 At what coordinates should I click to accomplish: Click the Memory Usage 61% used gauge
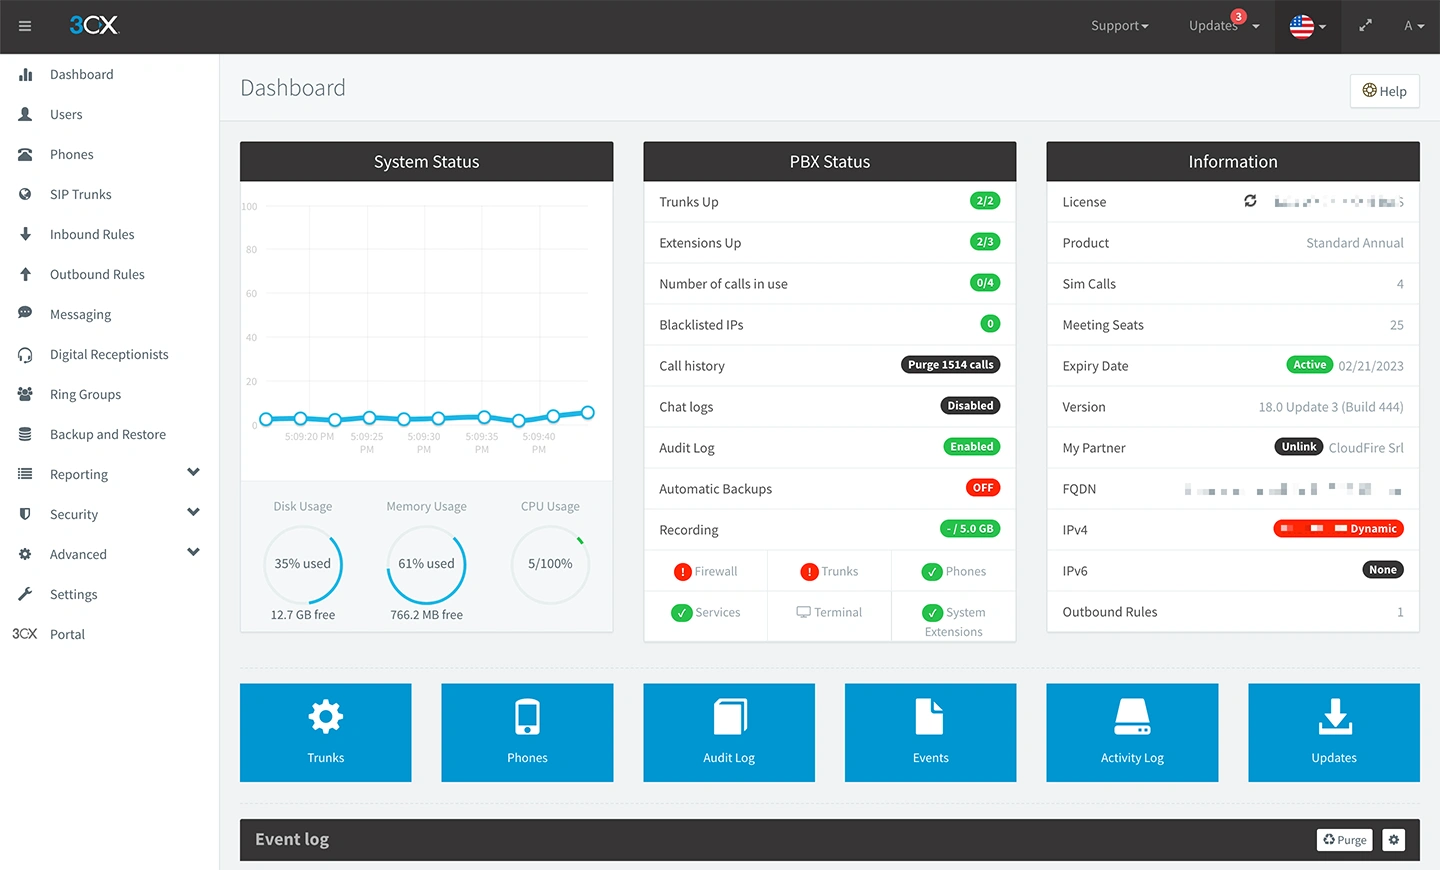pyautogui.click(x=426, y=564)
